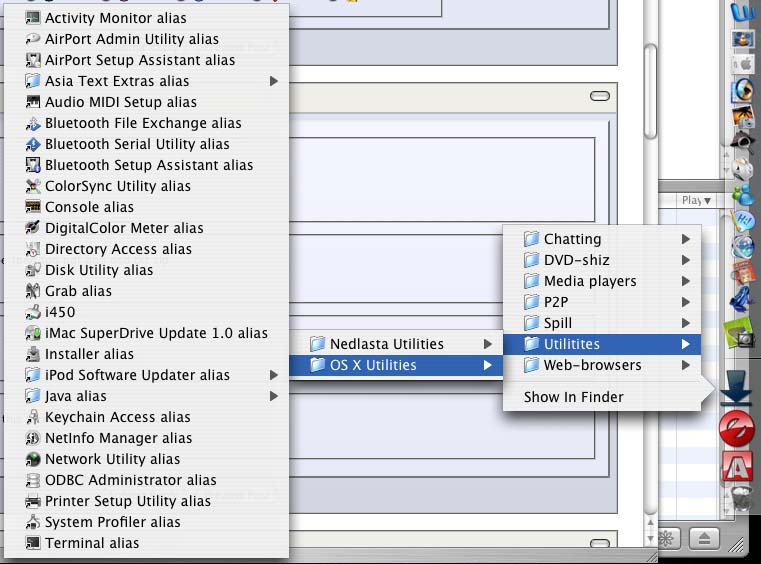Open AirPort Admin Utility alias
The width and height of the screenshot is (761, 564).
(147, 39)
